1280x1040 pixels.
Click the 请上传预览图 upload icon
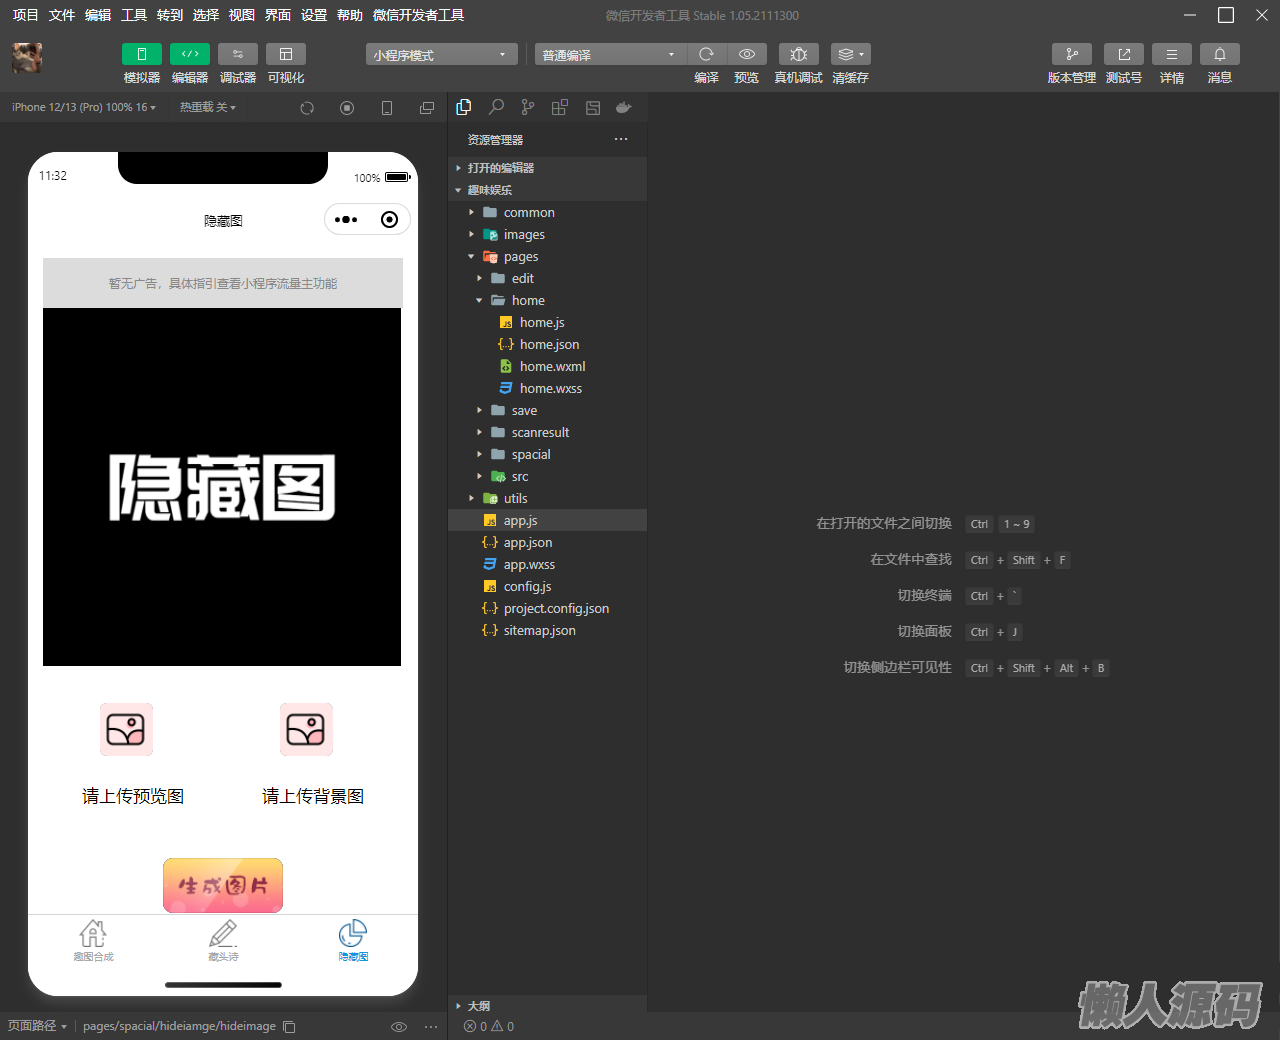126,730
